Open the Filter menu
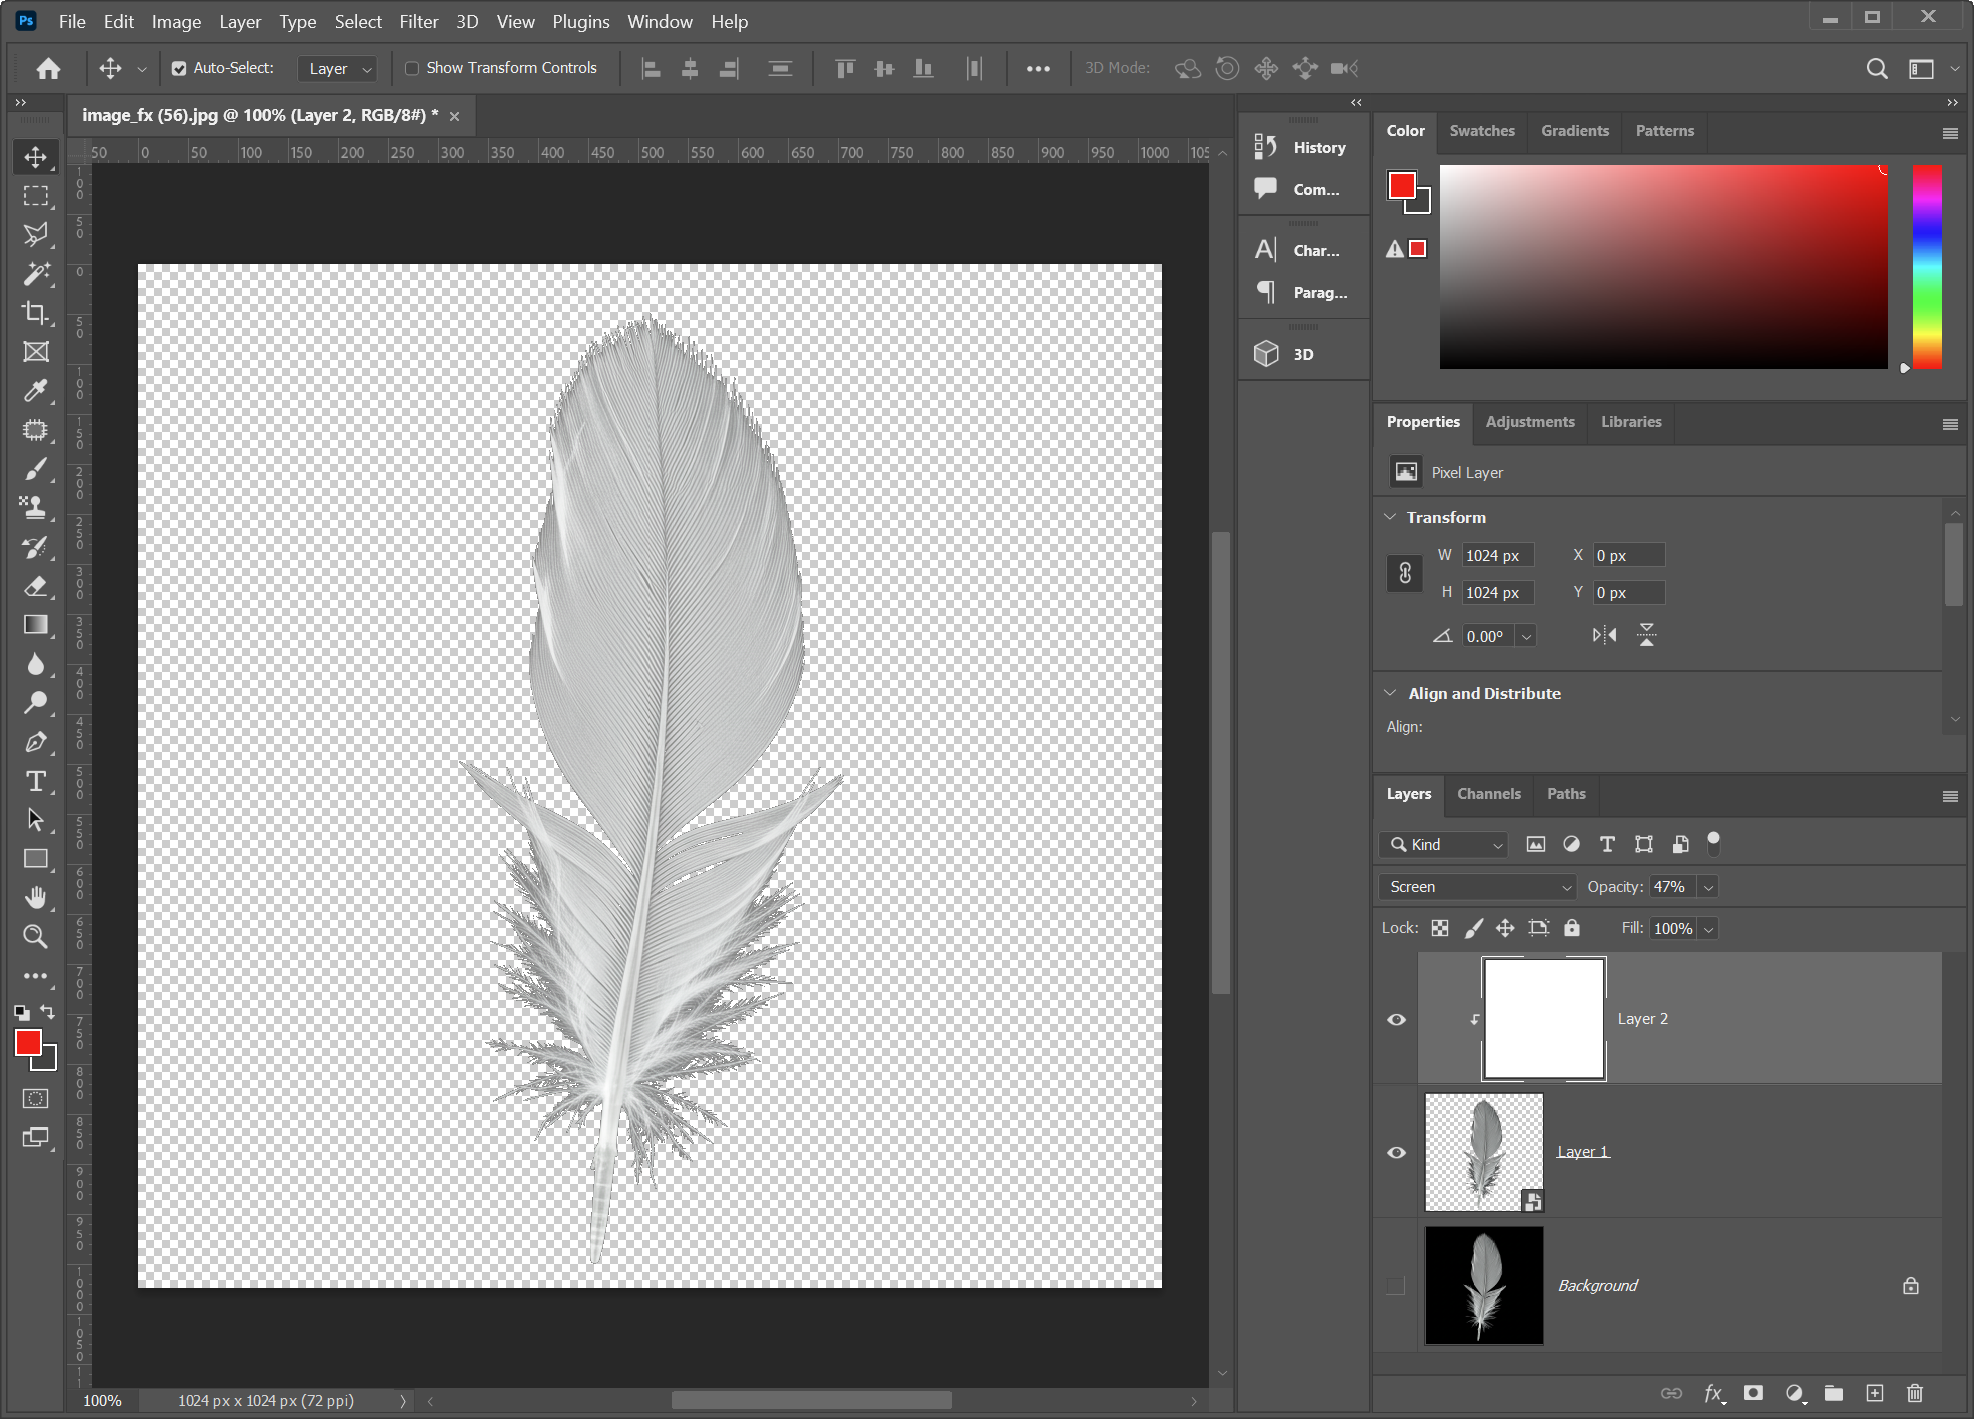This screenshot has height=1419, width=1974. (418, 21)
